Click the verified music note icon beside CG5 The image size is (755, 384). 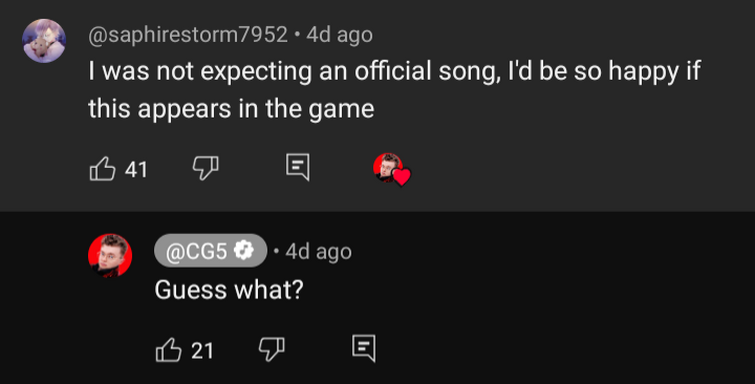point(244,250)
